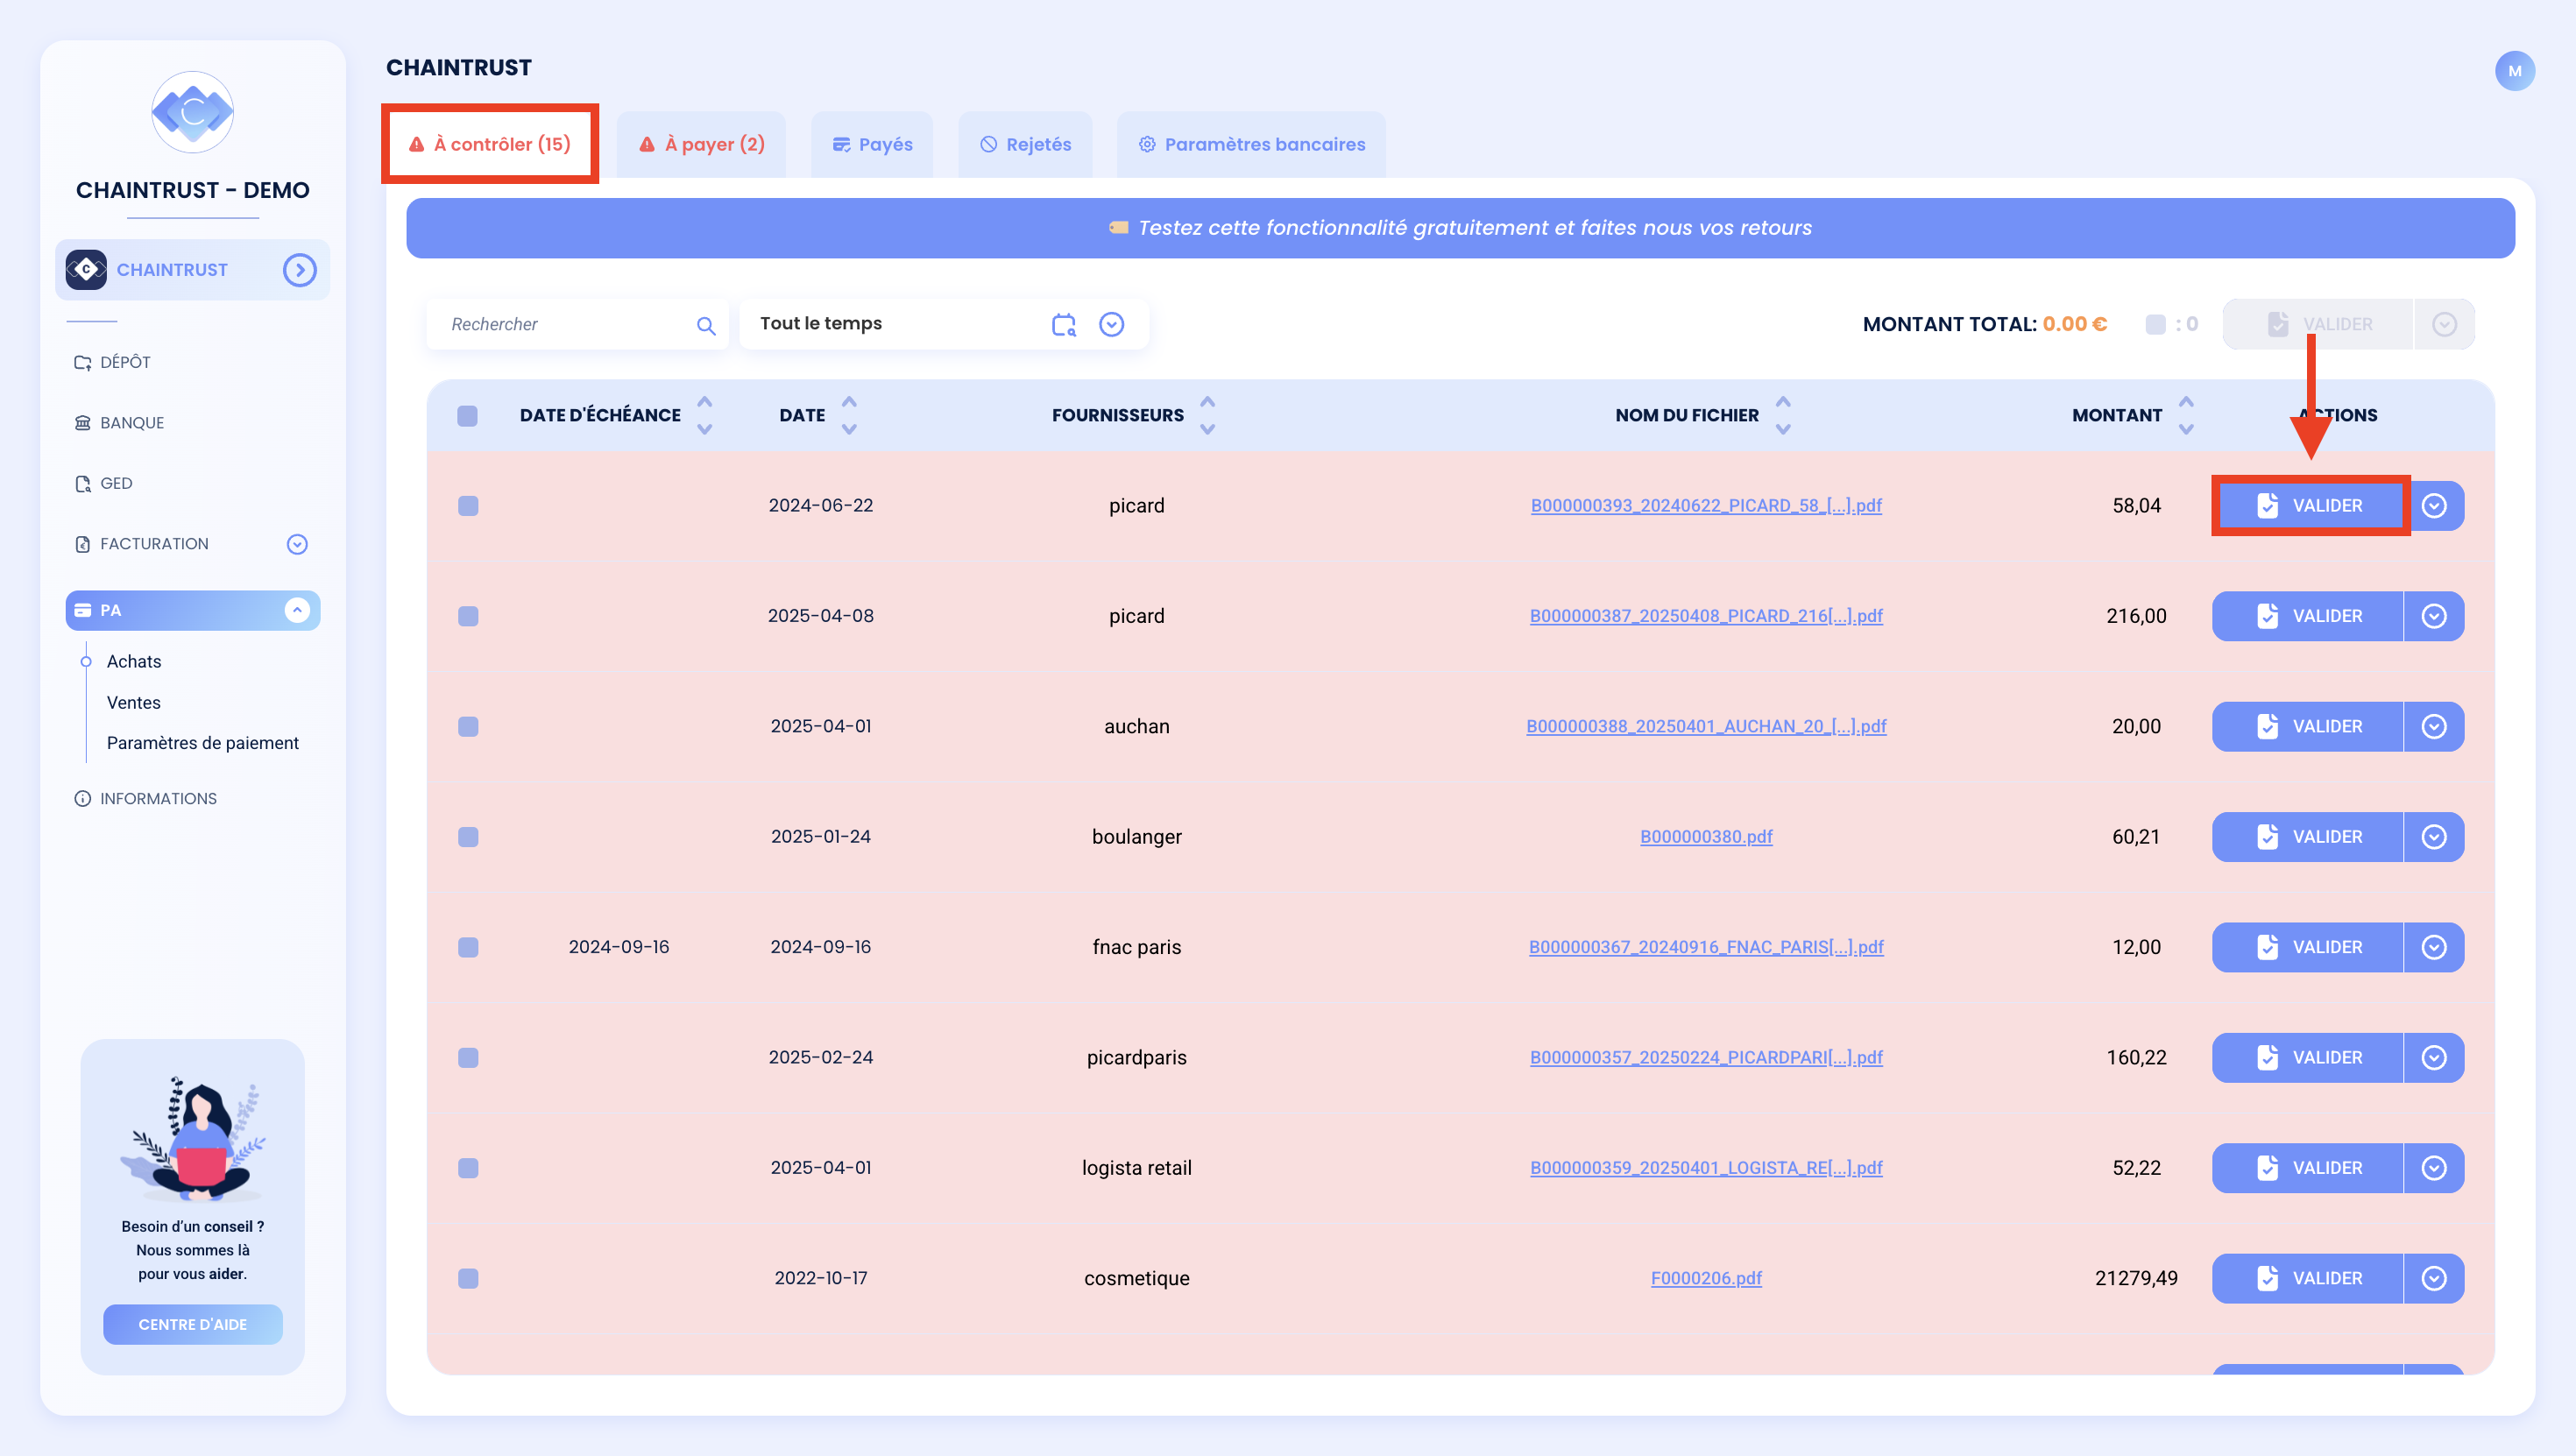2576x1456 pixels.
Task: Check the picard 216,00 row checkbox
Action: (x=468, y=616)
